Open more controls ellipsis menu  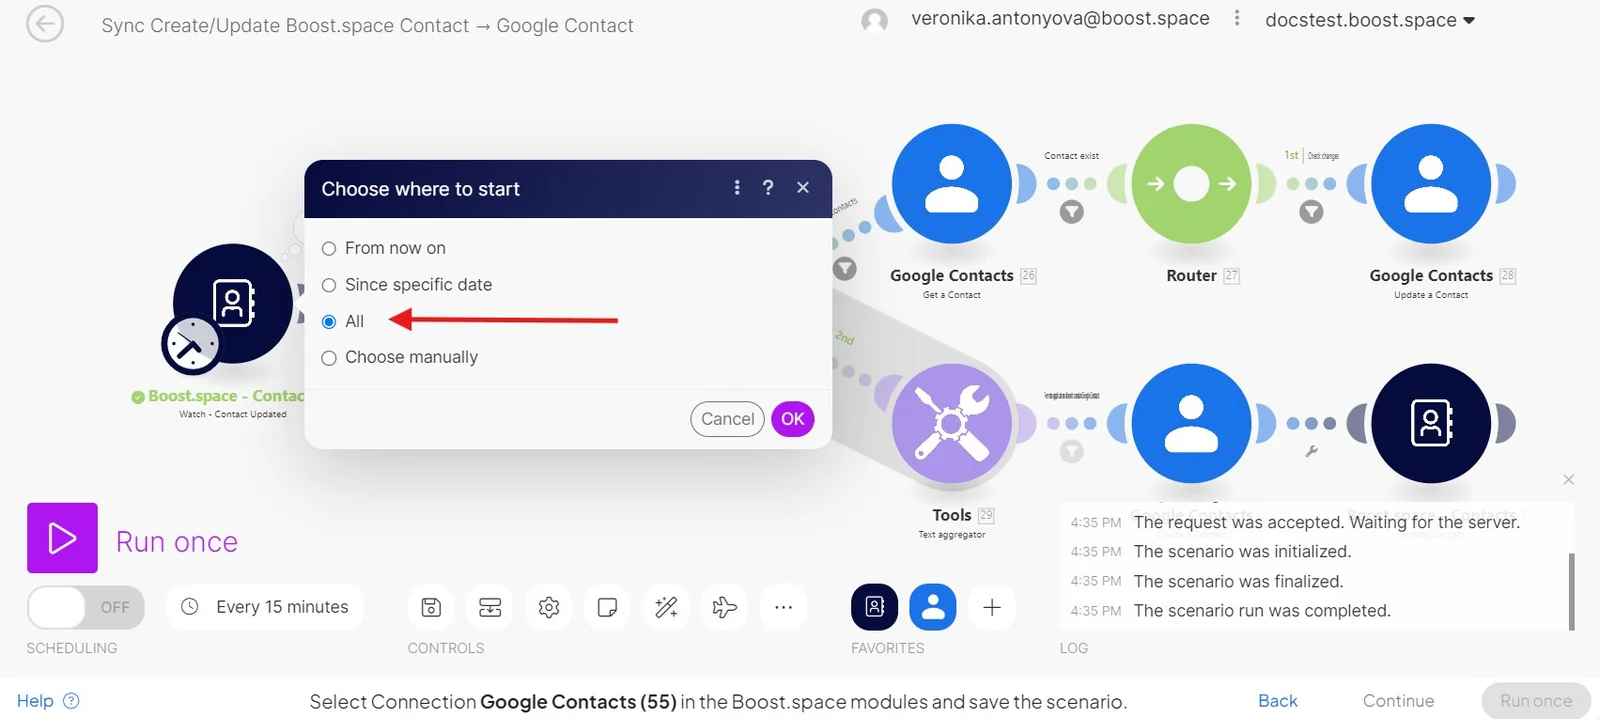783,607
